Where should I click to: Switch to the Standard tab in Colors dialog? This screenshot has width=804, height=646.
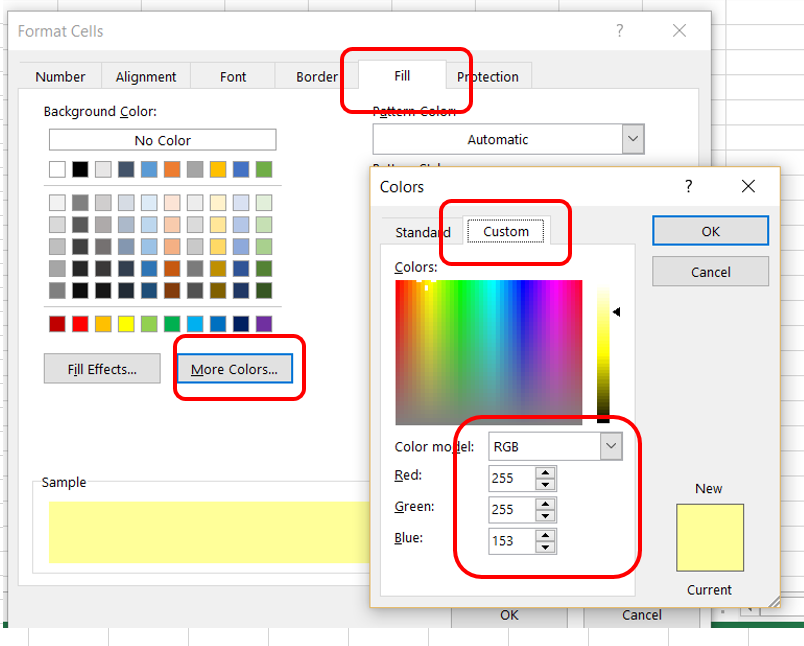point(423,232)
